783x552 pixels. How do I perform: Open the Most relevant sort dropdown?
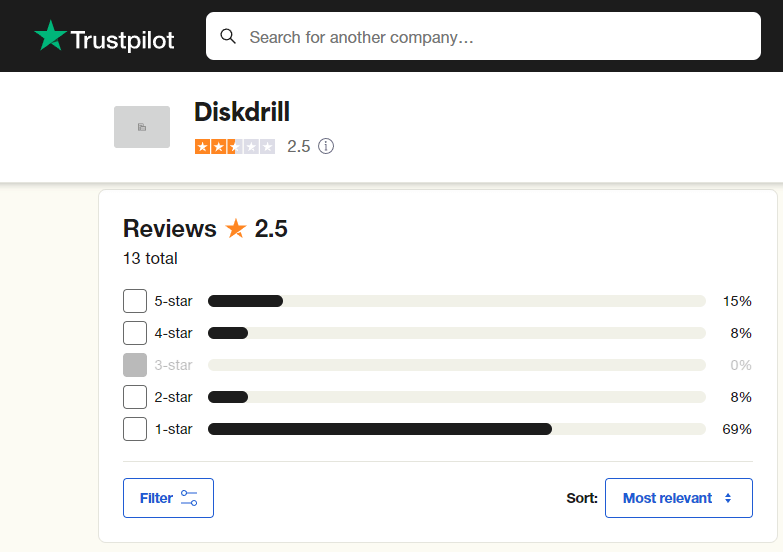(x=679, y=498)
